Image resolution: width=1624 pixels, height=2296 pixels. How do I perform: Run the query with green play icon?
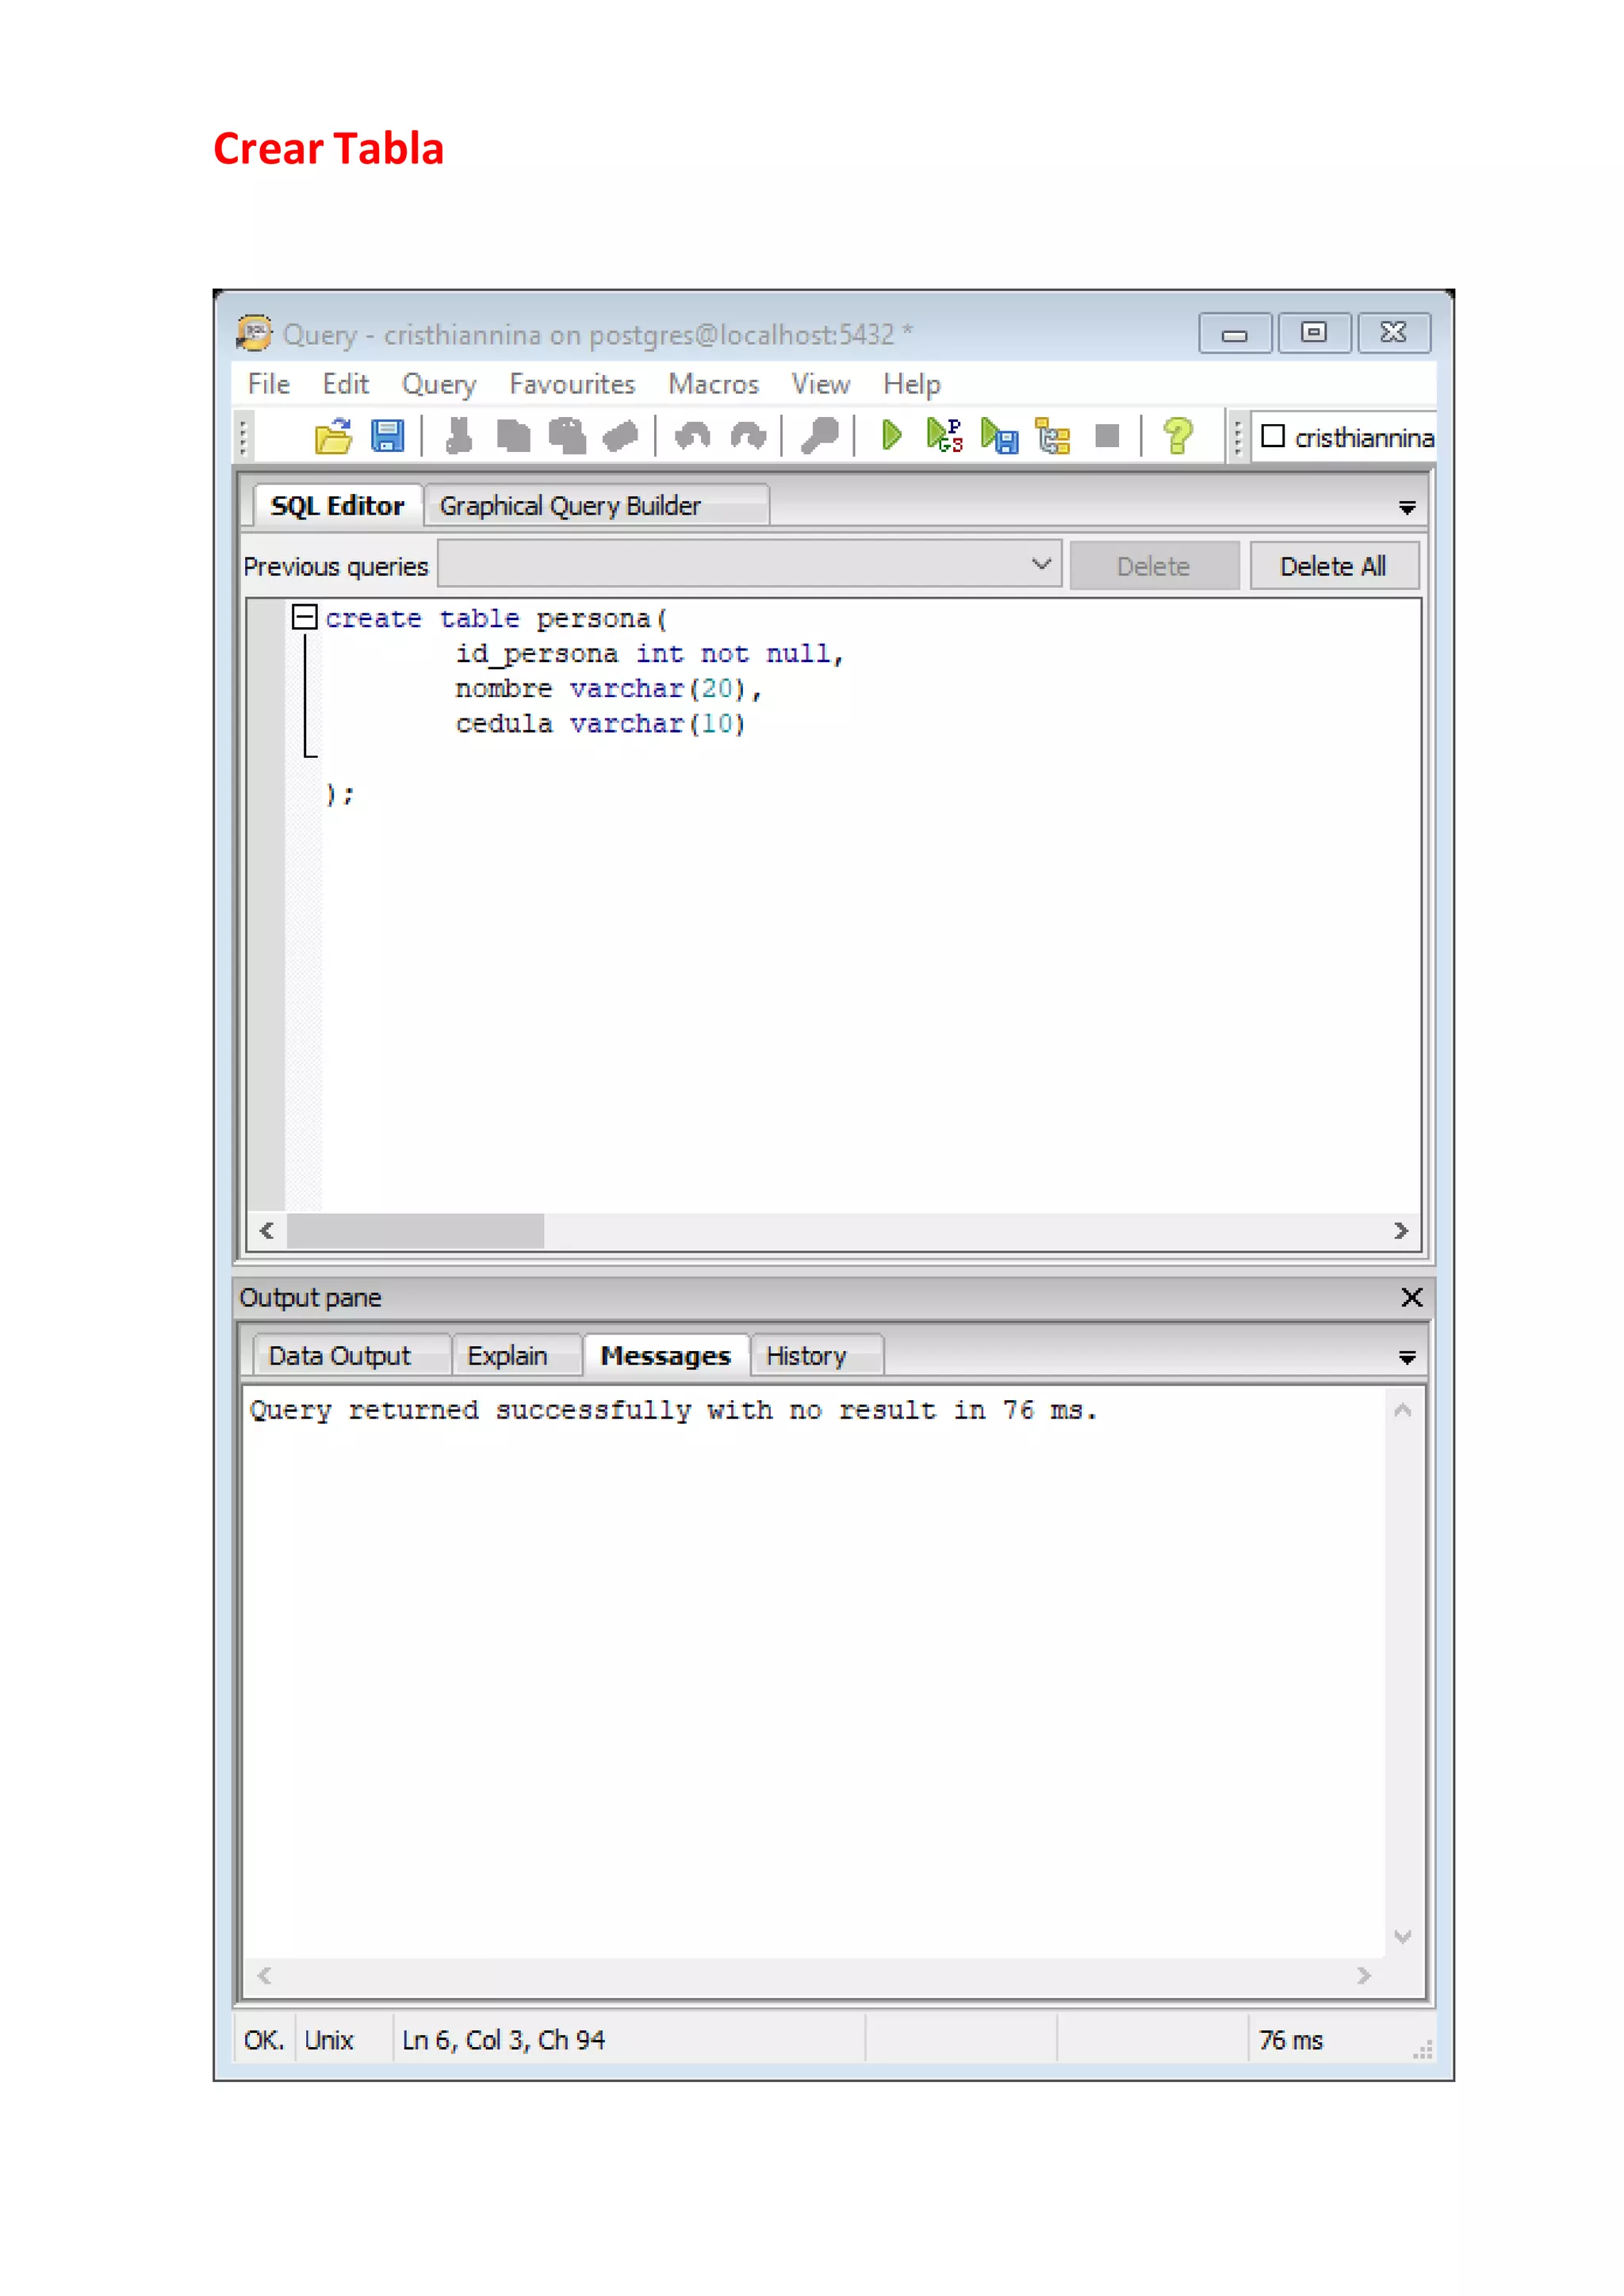(x=891, y=436)
